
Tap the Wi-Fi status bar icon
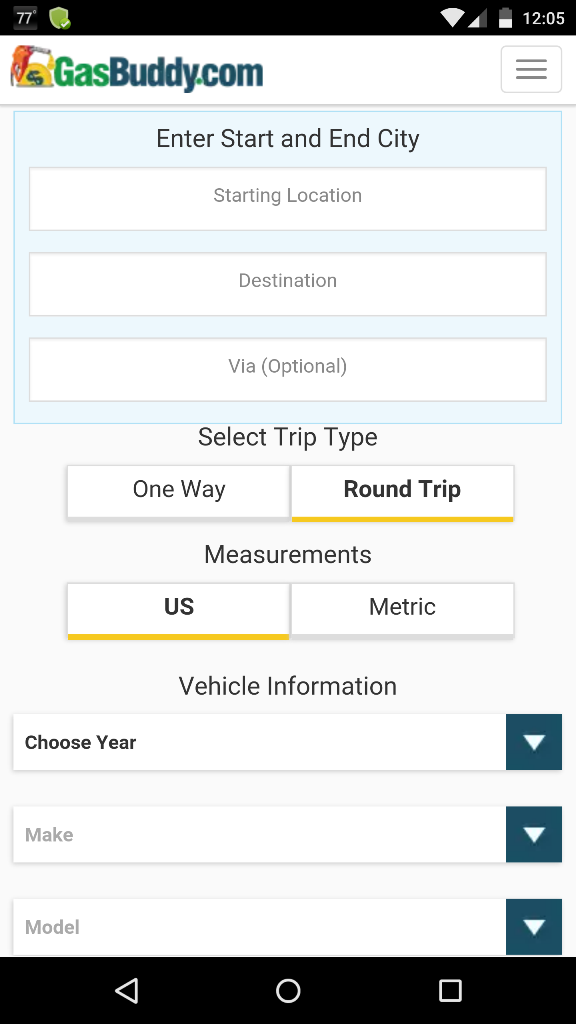(x=452, y=17)
